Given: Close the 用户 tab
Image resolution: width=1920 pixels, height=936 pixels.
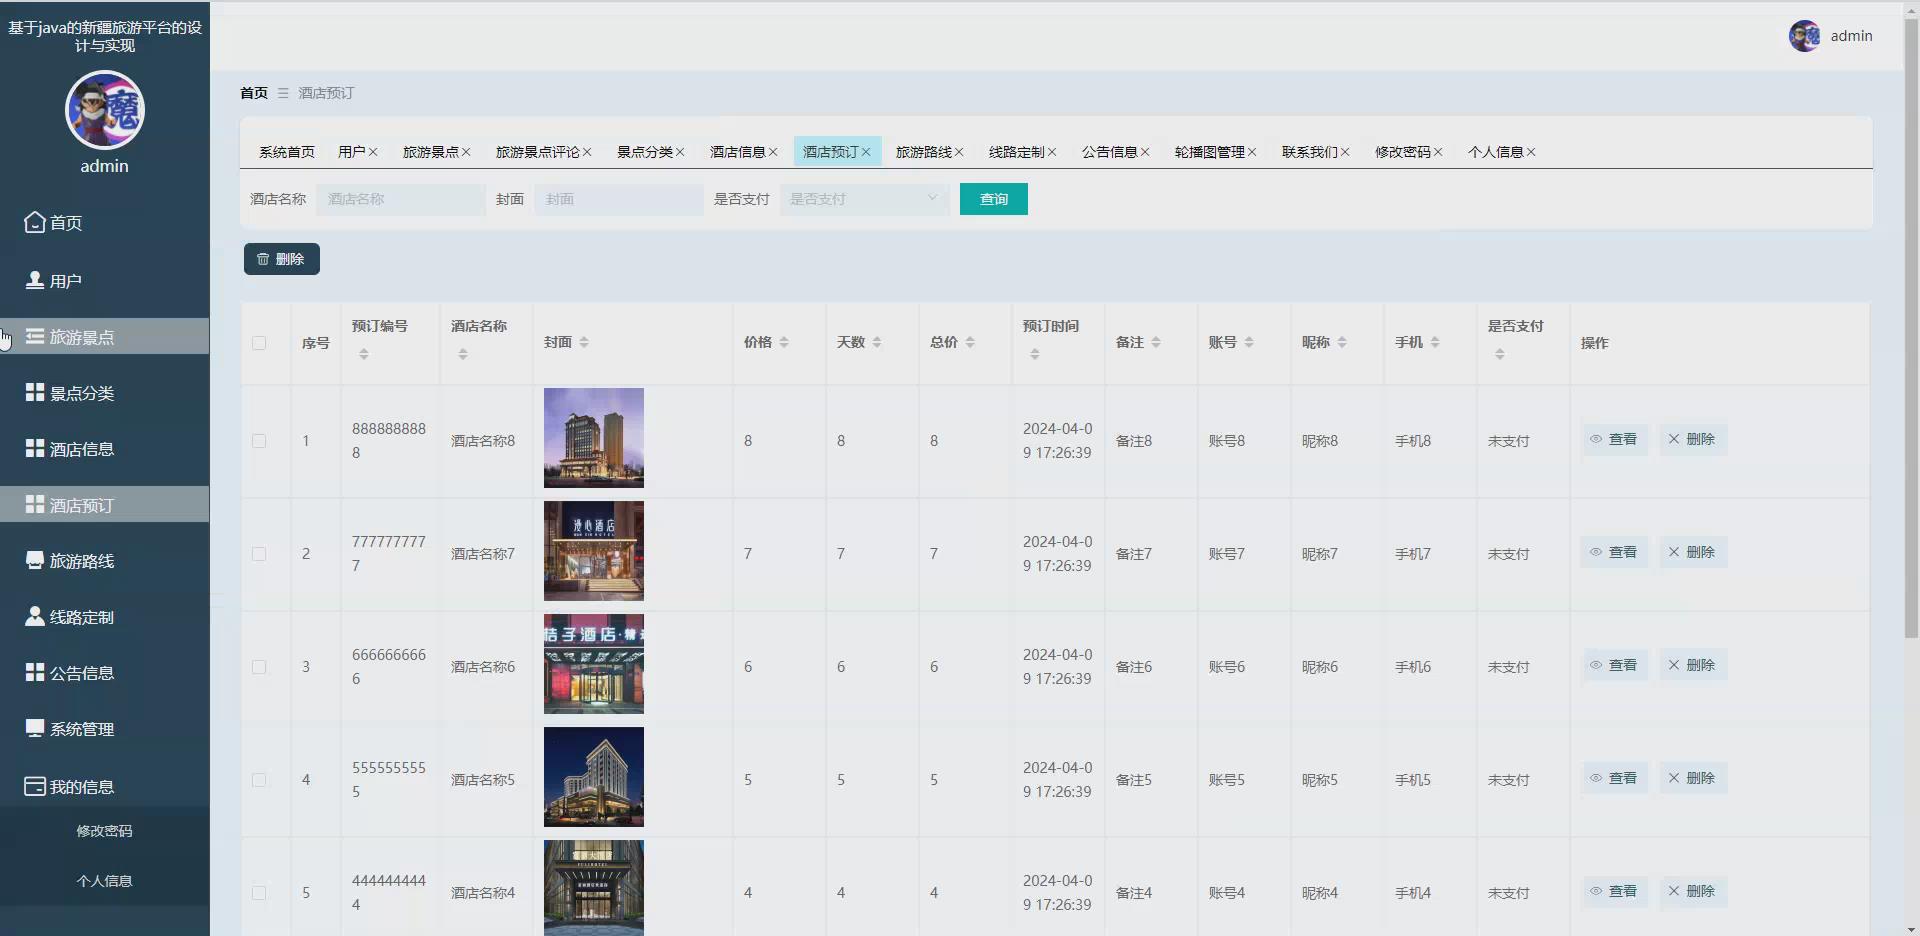Looking at the screenshot, I should [373, 152].
